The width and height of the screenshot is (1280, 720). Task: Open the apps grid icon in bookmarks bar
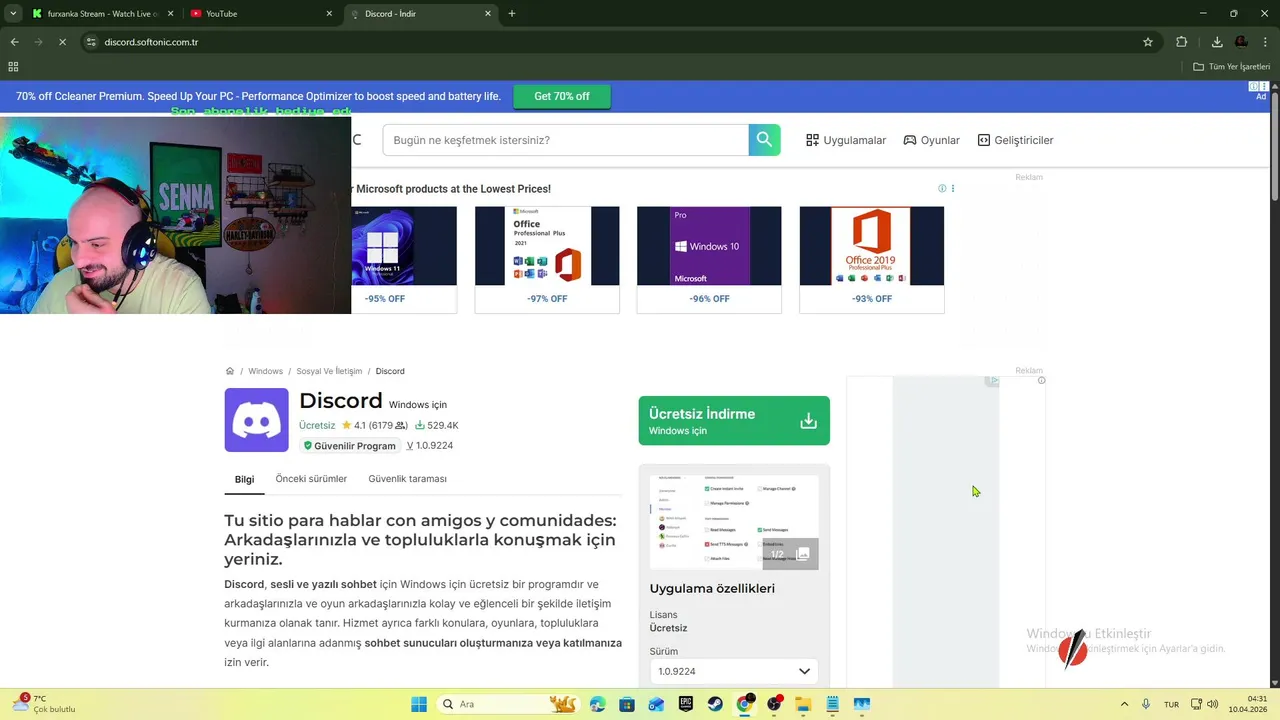[13, 67]
